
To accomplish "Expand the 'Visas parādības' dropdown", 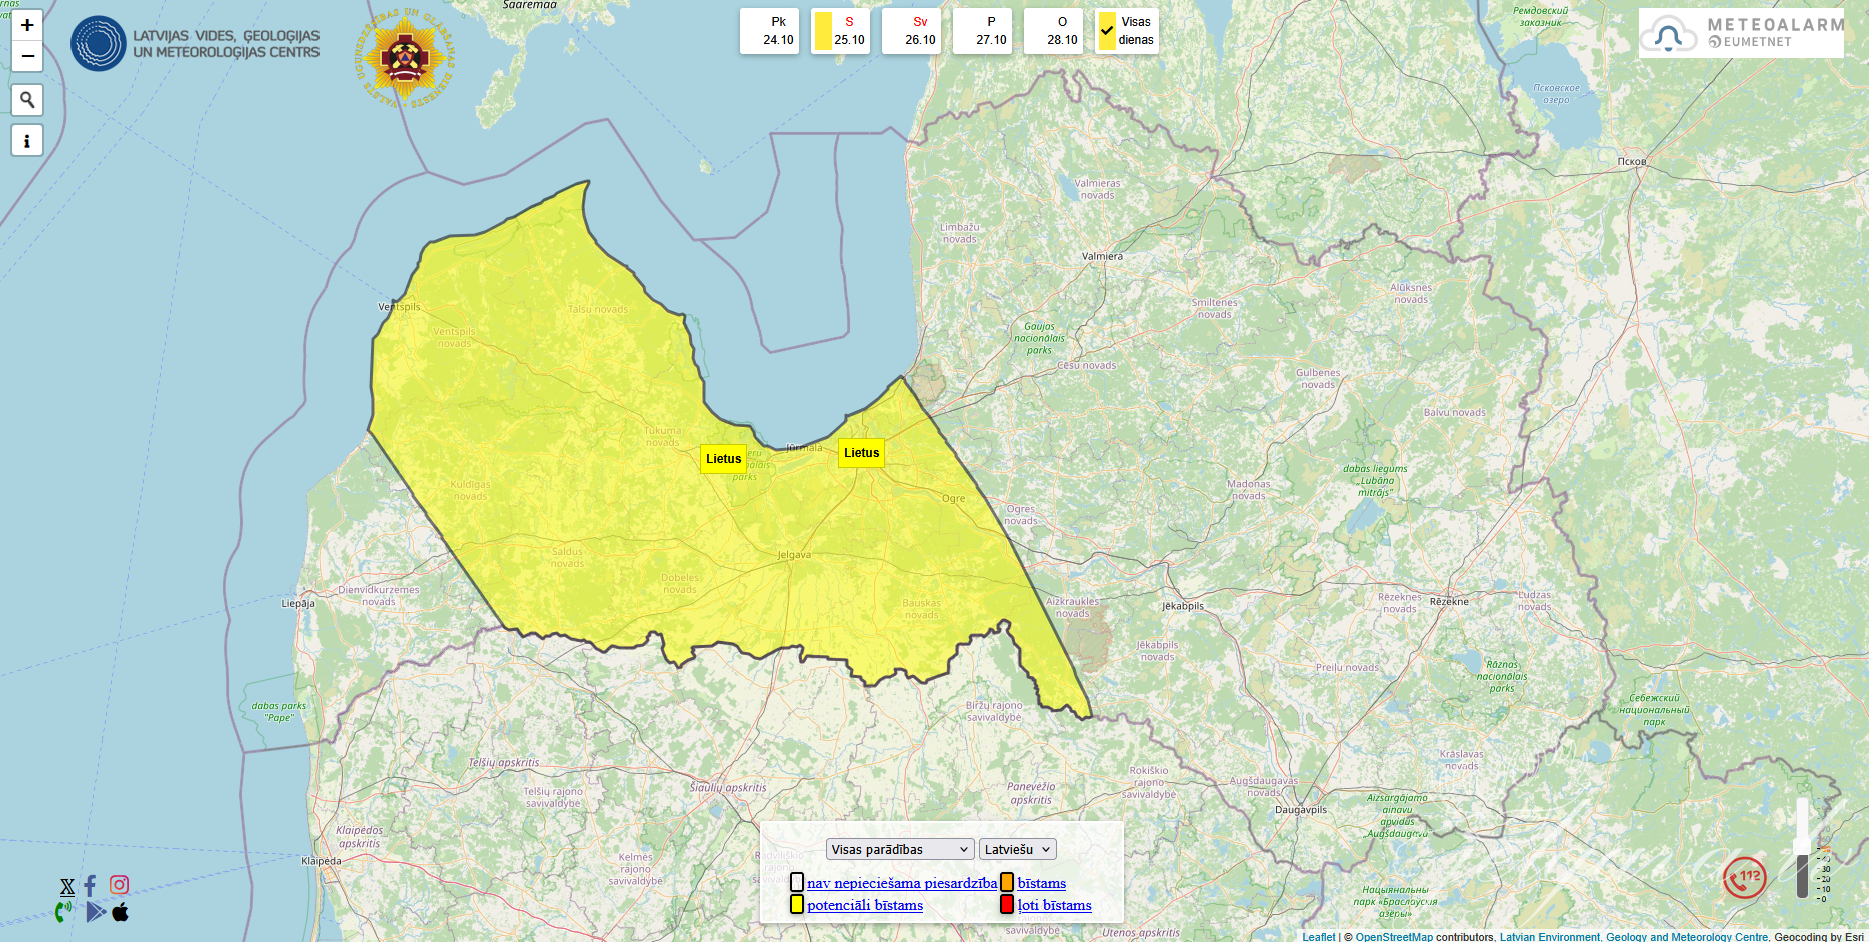I will [900, 849].
